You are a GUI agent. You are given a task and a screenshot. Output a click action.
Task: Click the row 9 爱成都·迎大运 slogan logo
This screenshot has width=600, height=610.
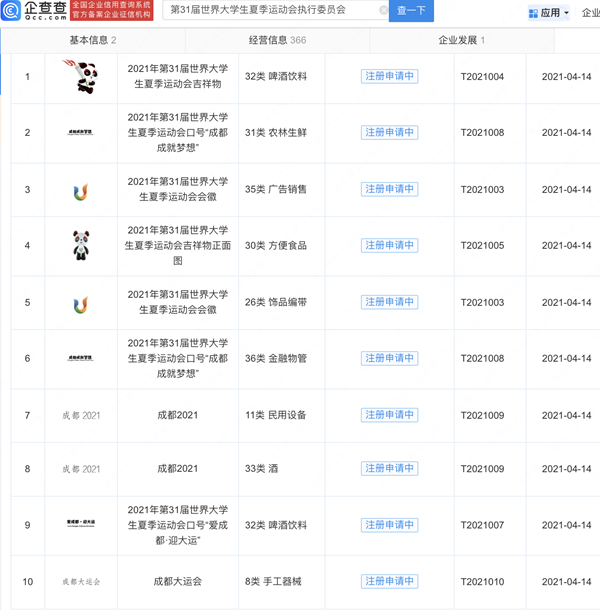coord(80,525)
